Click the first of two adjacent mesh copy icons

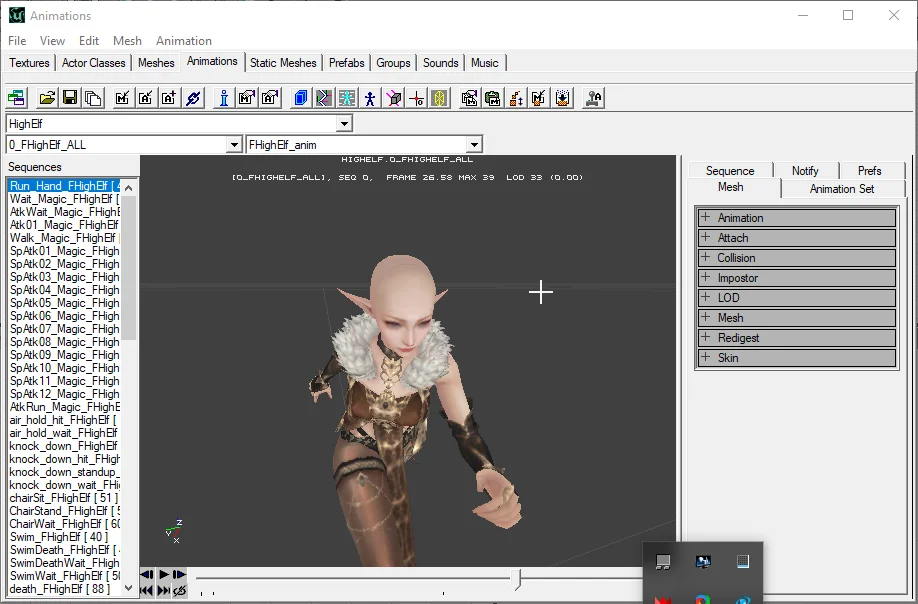tap(470, 98)
